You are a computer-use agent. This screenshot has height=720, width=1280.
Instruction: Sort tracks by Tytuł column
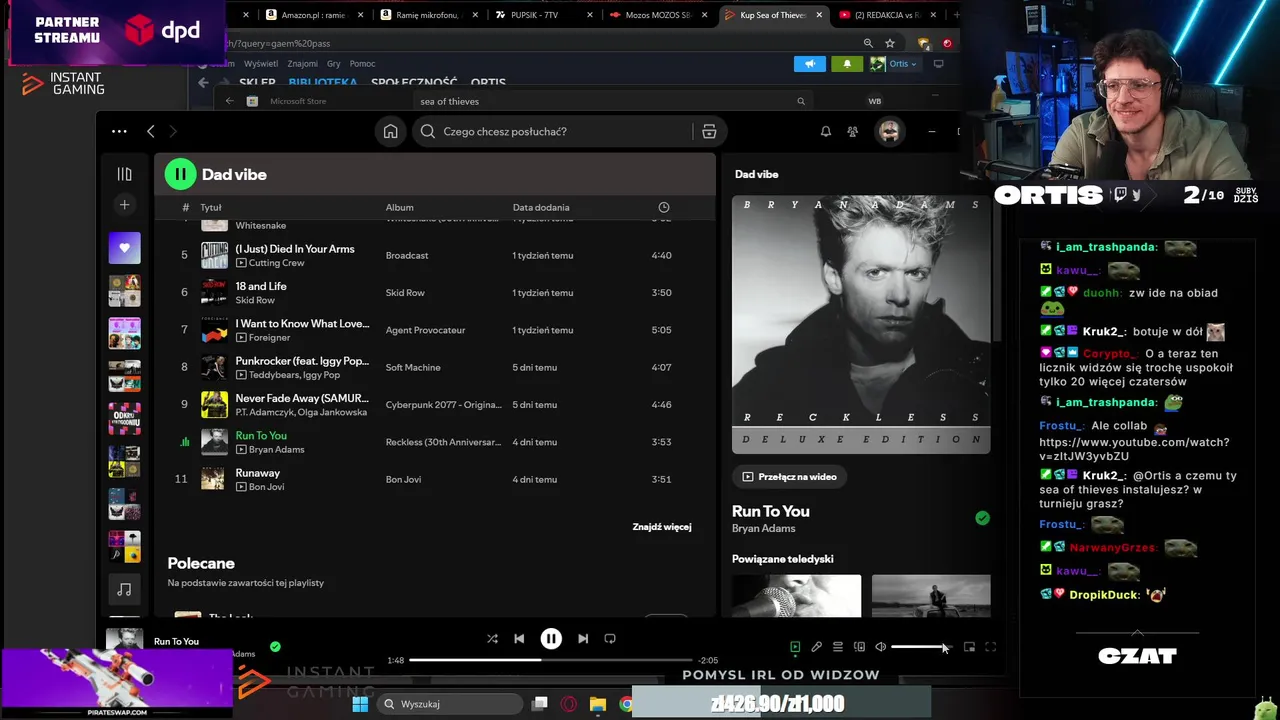210,207
